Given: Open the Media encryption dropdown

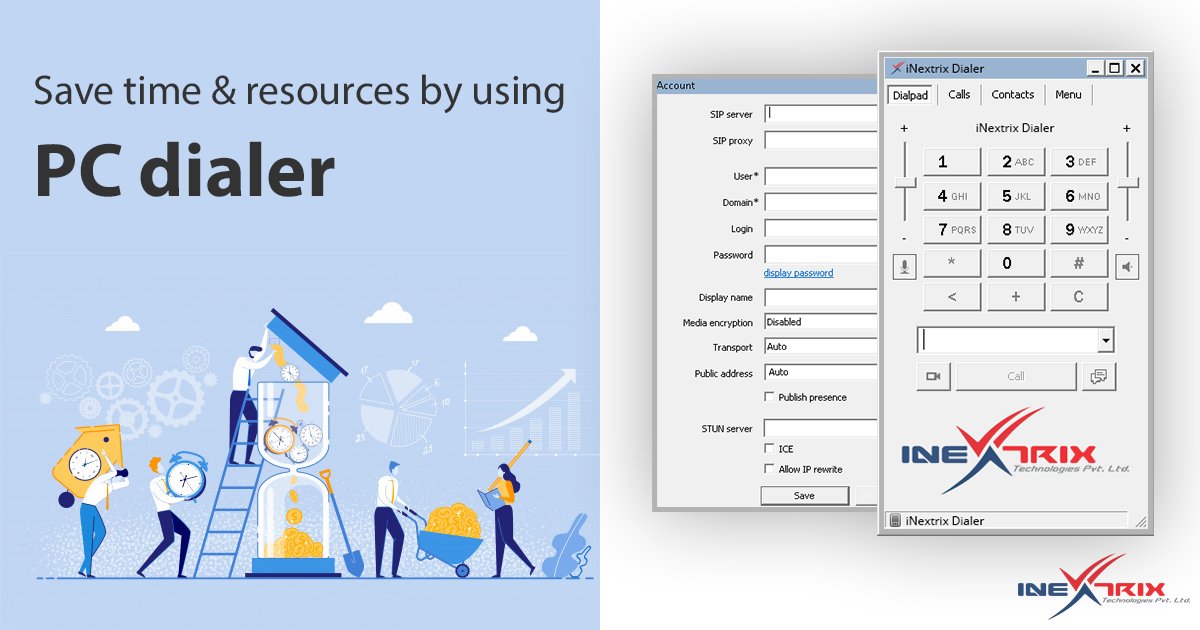Looking at the screenshot, I should click(x=820, y=321).
